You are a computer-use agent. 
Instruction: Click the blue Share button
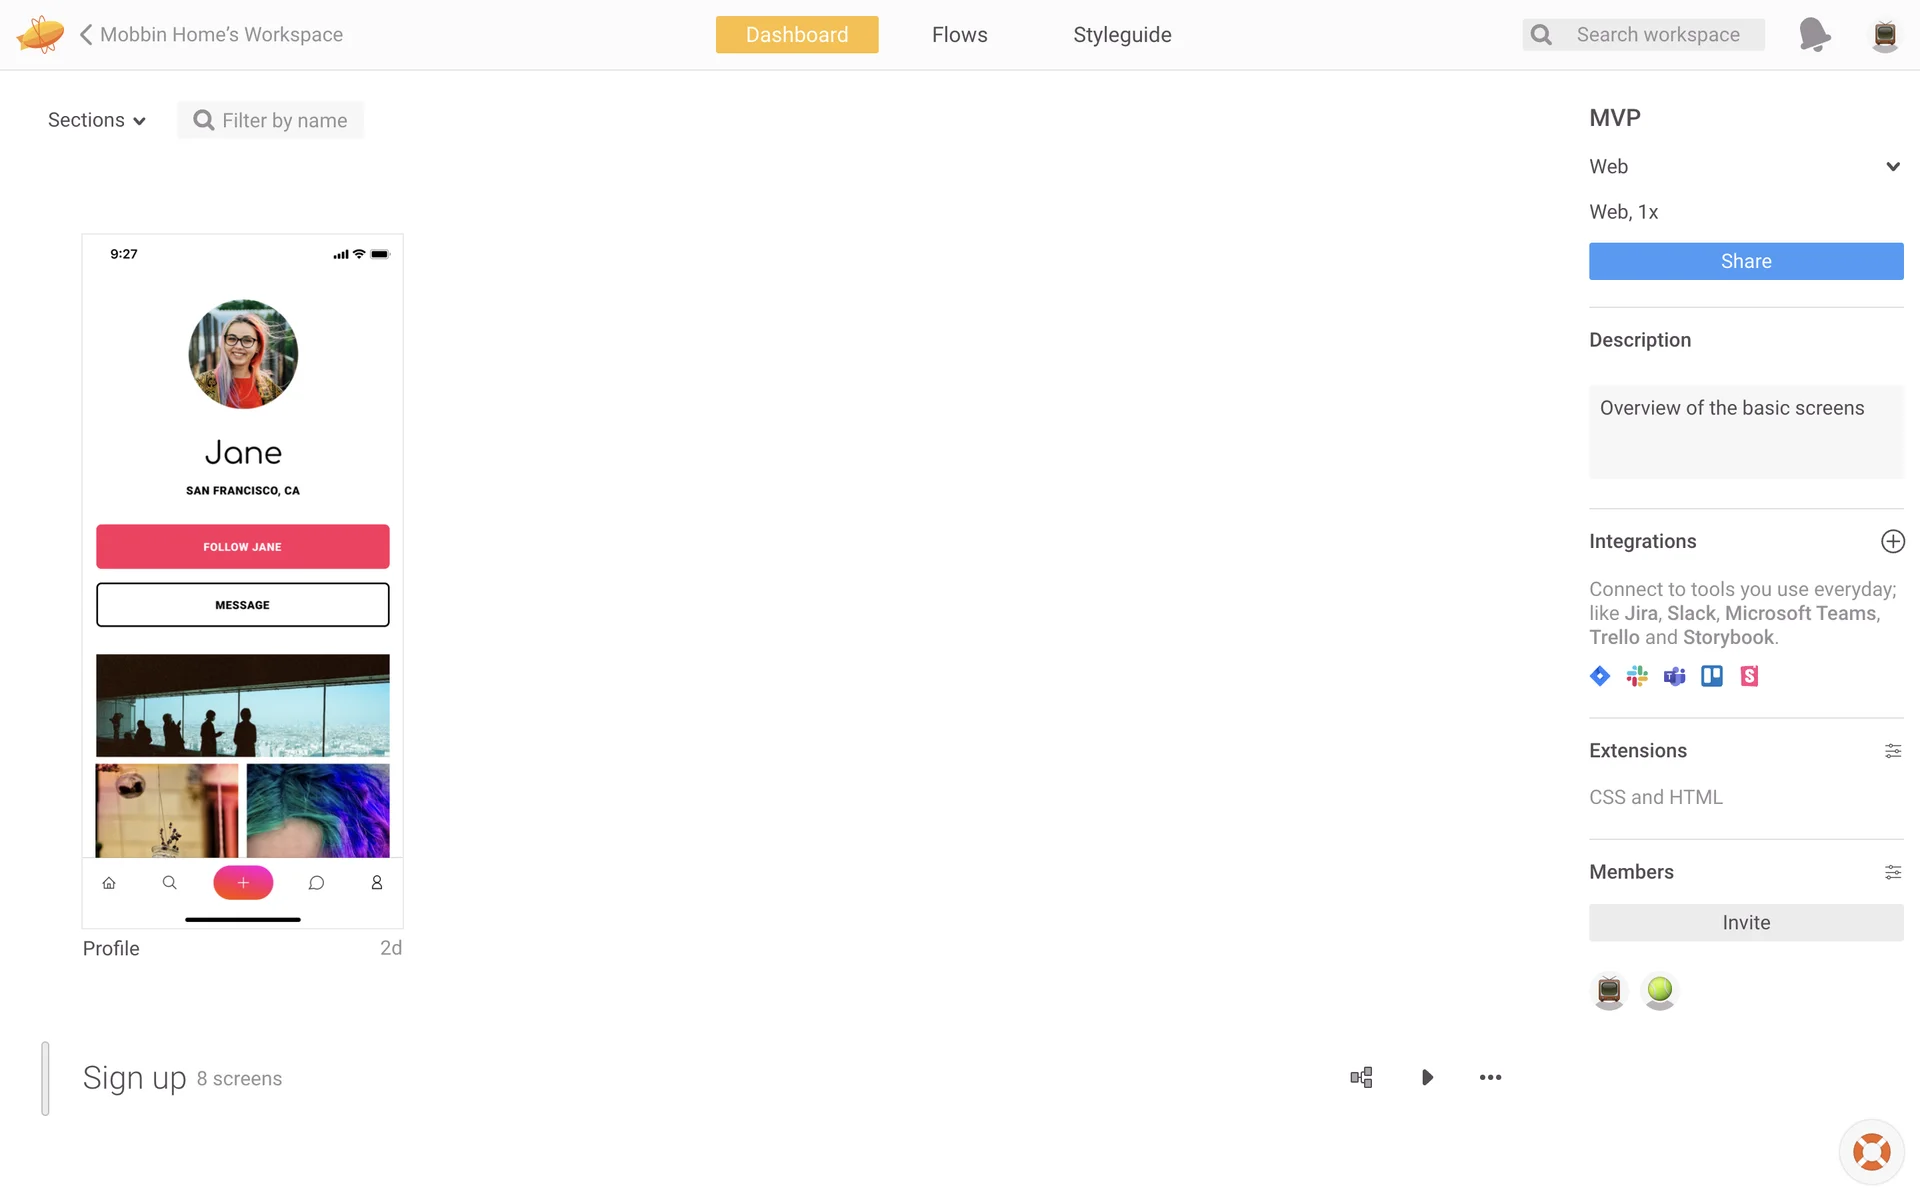pyautogui.click(x=1745, y=261)
